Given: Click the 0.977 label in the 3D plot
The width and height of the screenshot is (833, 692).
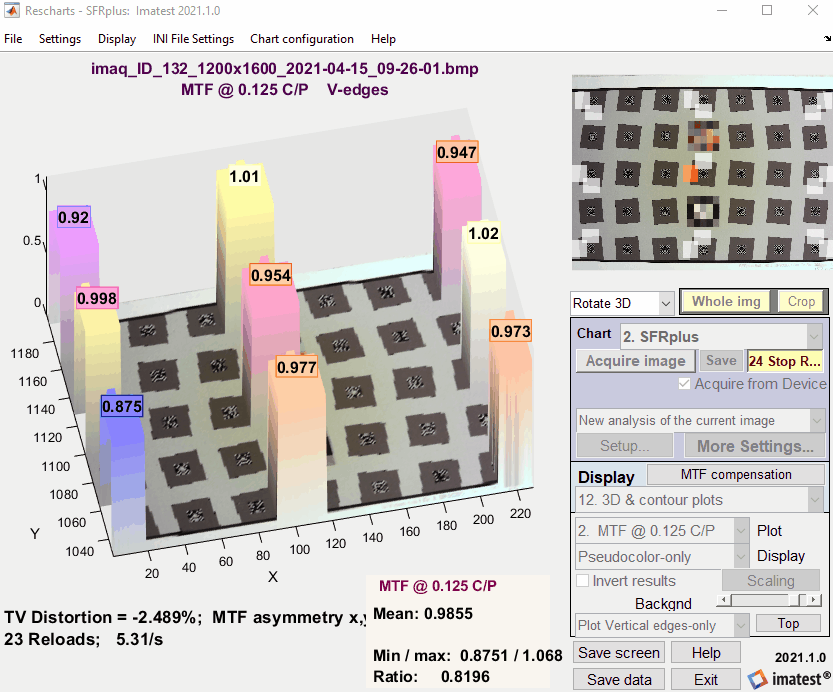Looking at the screenshot, I should (x=296, y=367).
